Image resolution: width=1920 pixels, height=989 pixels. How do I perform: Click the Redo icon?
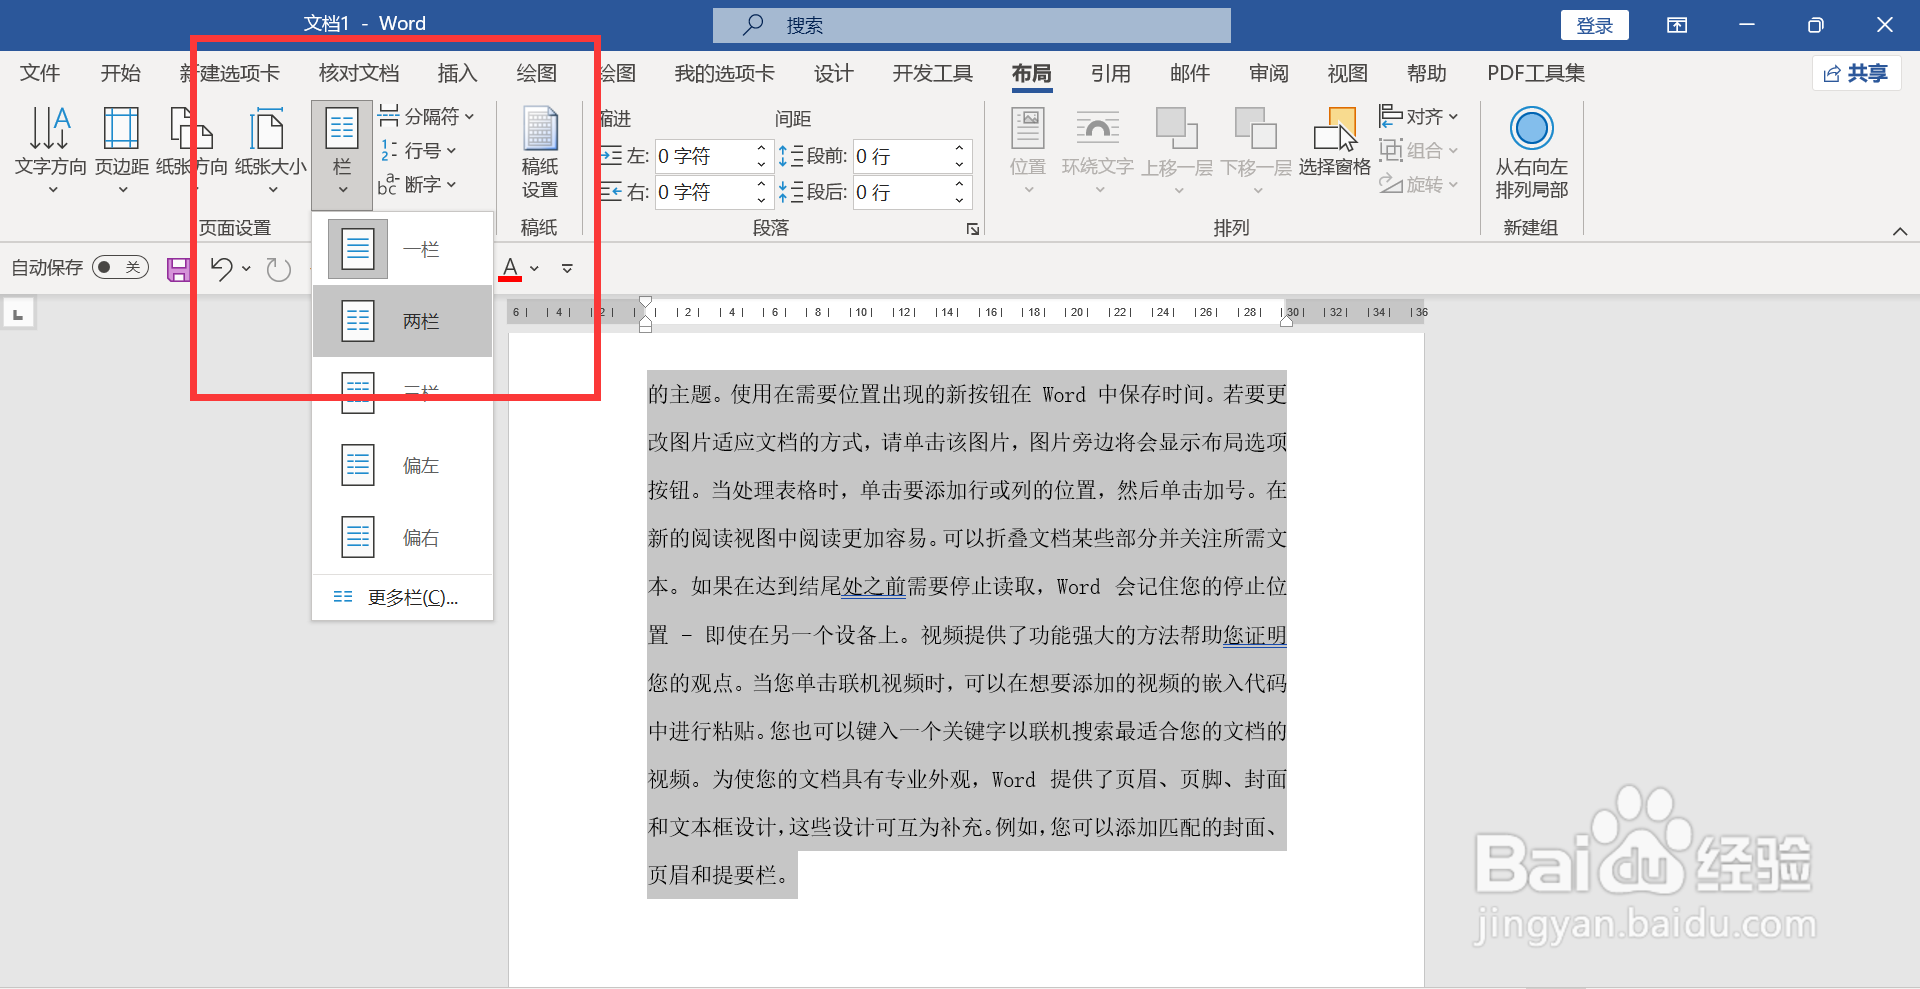coord(279,269)
